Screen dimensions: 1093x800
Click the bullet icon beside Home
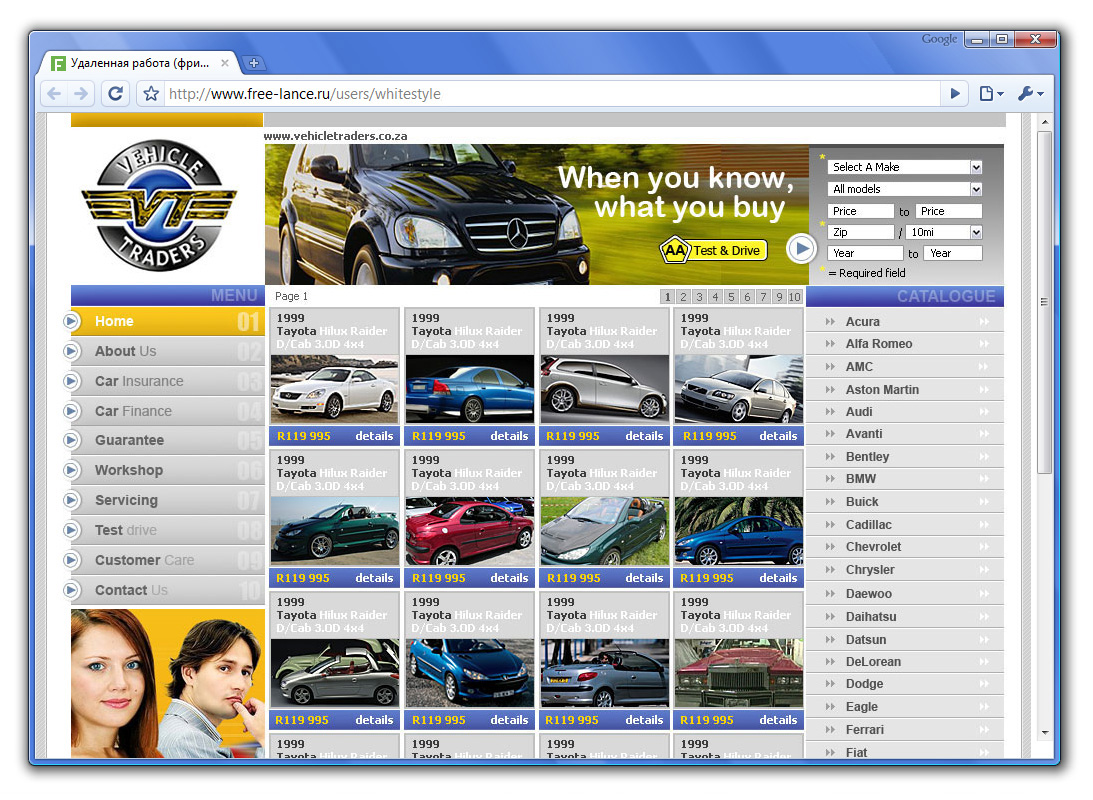(71, 321)
